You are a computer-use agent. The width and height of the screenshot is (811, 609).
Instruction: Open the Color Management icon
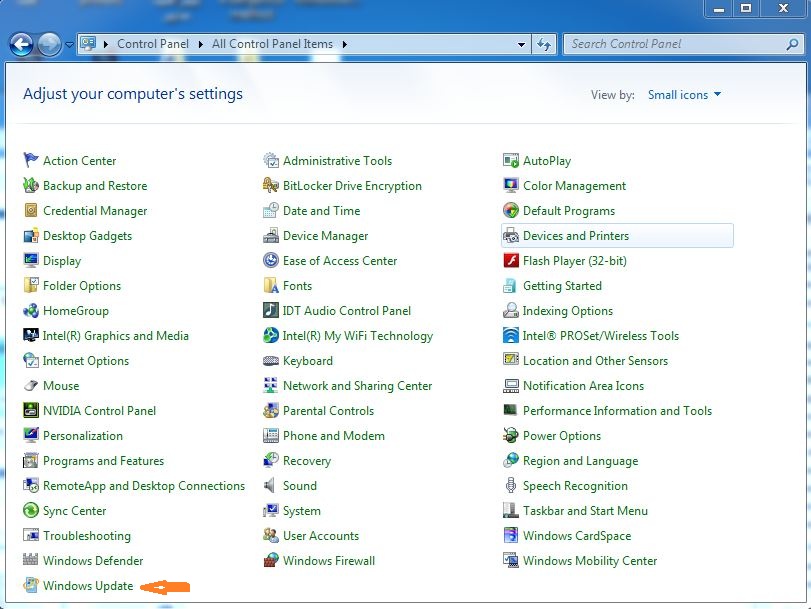(x=510, y=185)
